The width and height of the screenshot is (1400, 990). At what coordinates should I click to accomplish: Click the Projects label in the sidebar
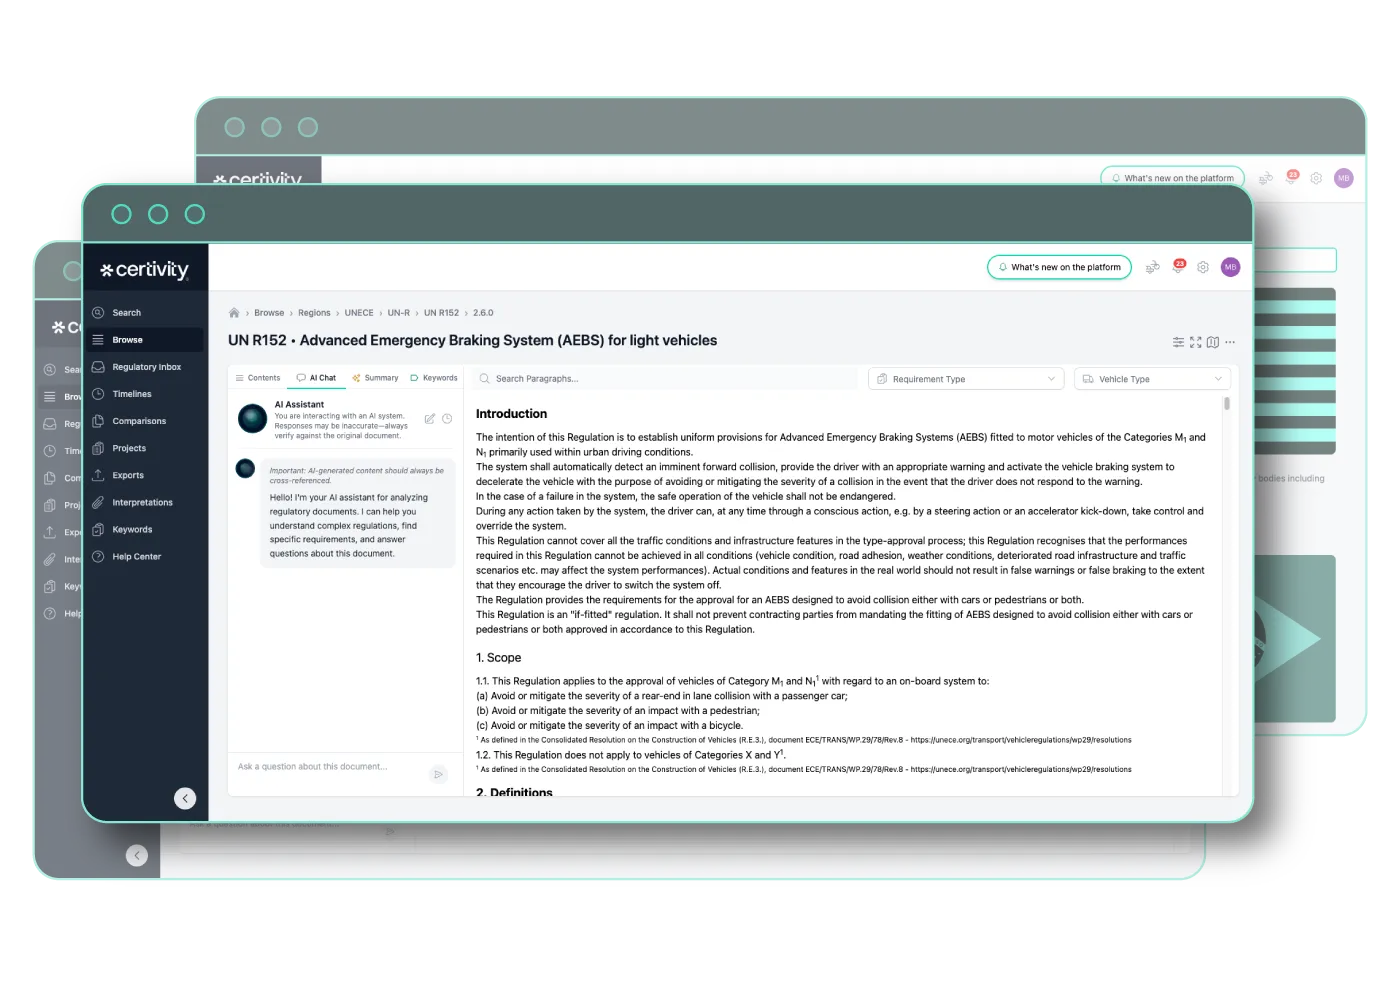point(129,448)
